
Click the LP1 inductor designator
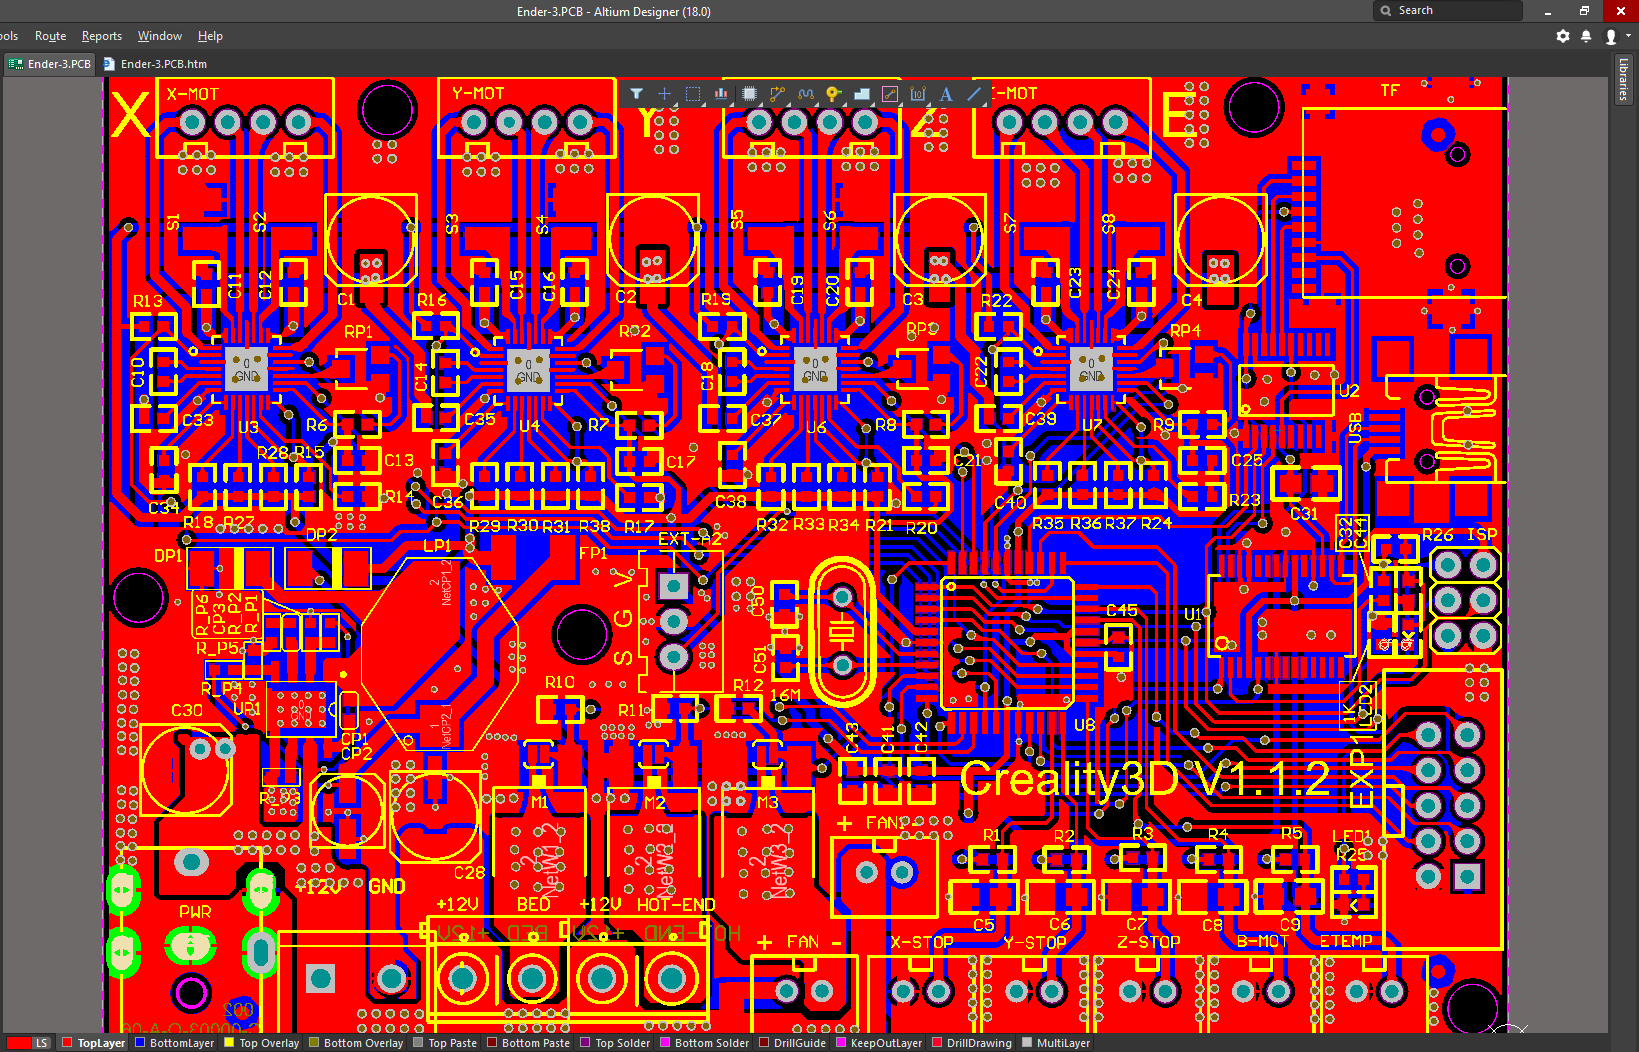(437, 546)
